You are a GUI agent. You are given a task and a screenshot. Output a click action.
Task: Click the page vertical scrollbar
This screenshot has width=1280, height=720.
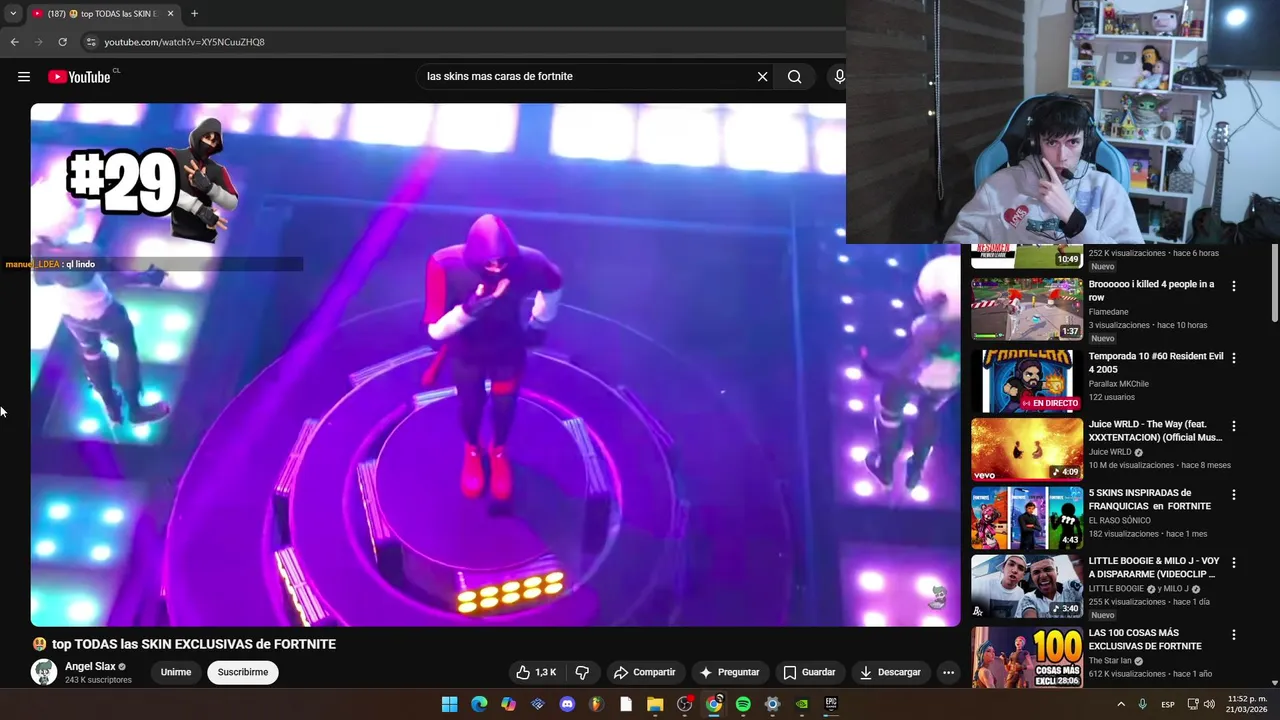(x=1274, y=283)
